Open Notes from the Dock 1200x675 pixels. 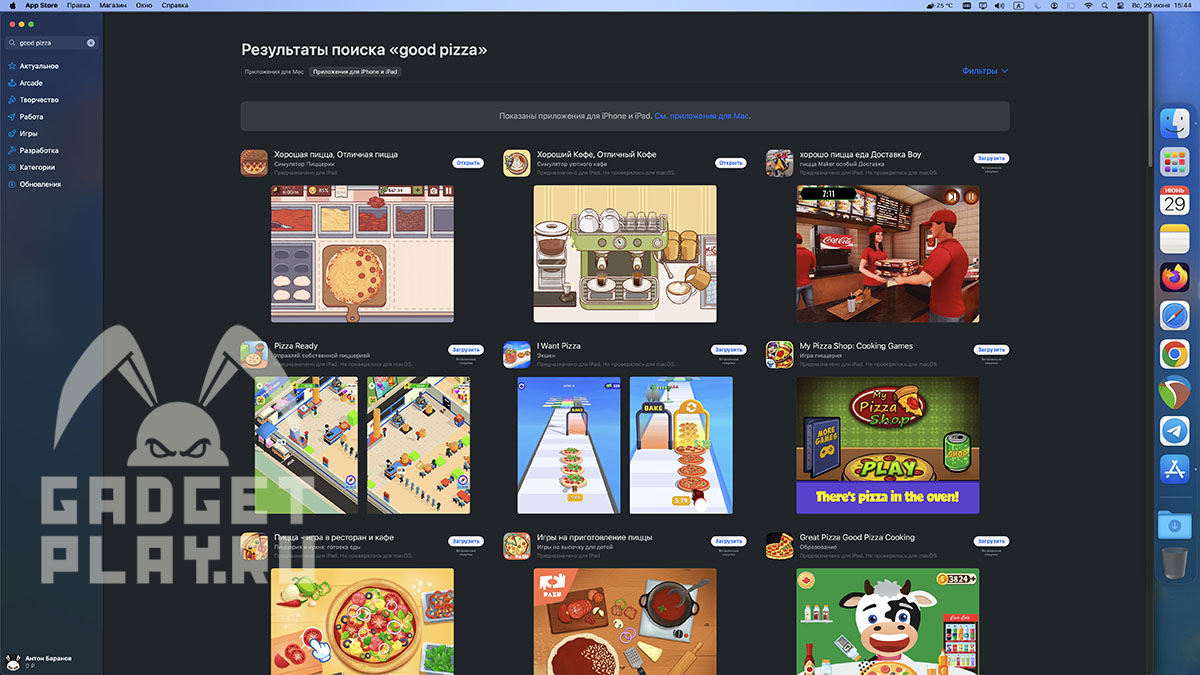(x=1174, y=239)
